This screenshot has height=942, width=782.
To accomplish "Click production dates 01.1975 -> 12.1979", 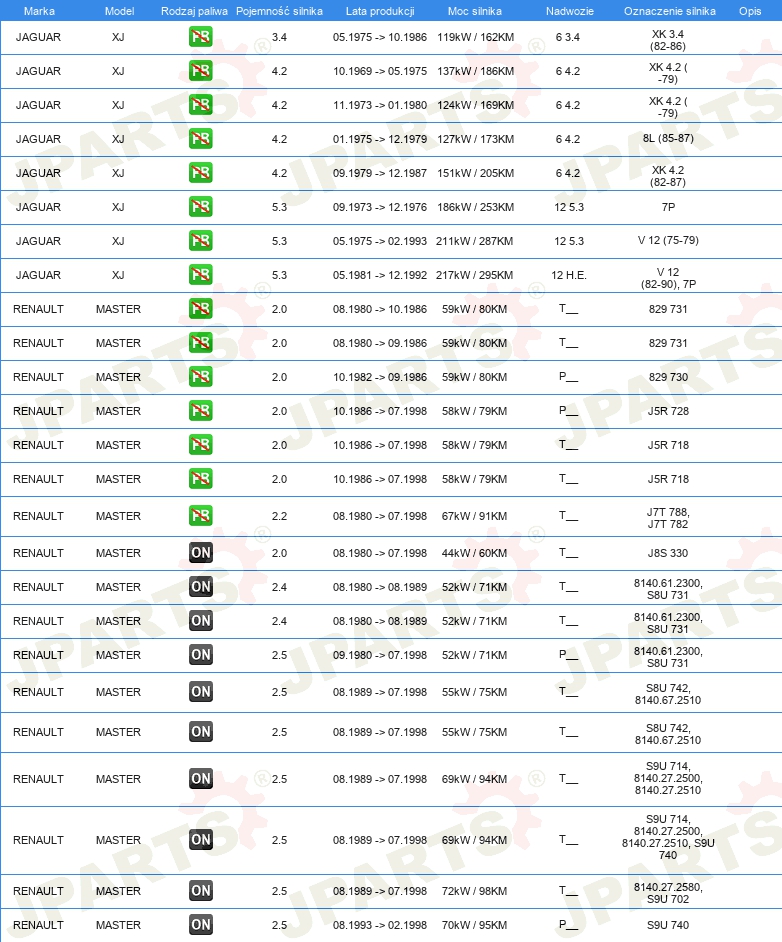I will (x=380, y=139).
